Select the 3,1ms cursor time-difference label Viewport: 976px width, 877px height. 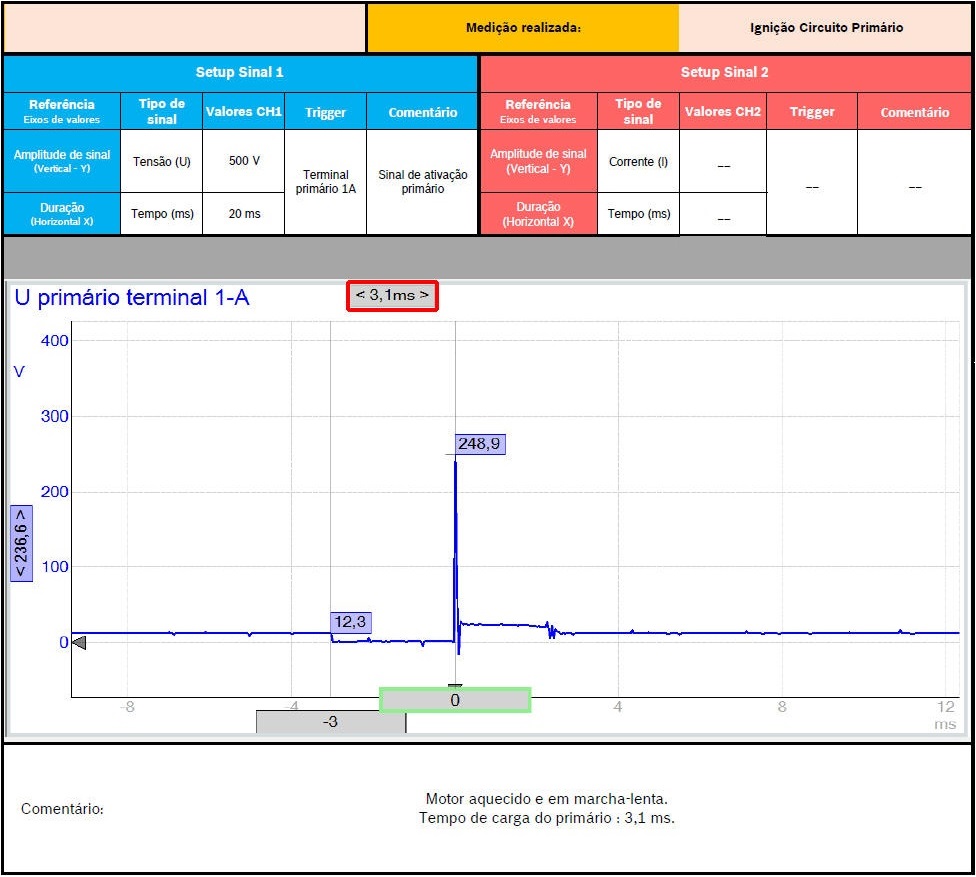point(392,296)
